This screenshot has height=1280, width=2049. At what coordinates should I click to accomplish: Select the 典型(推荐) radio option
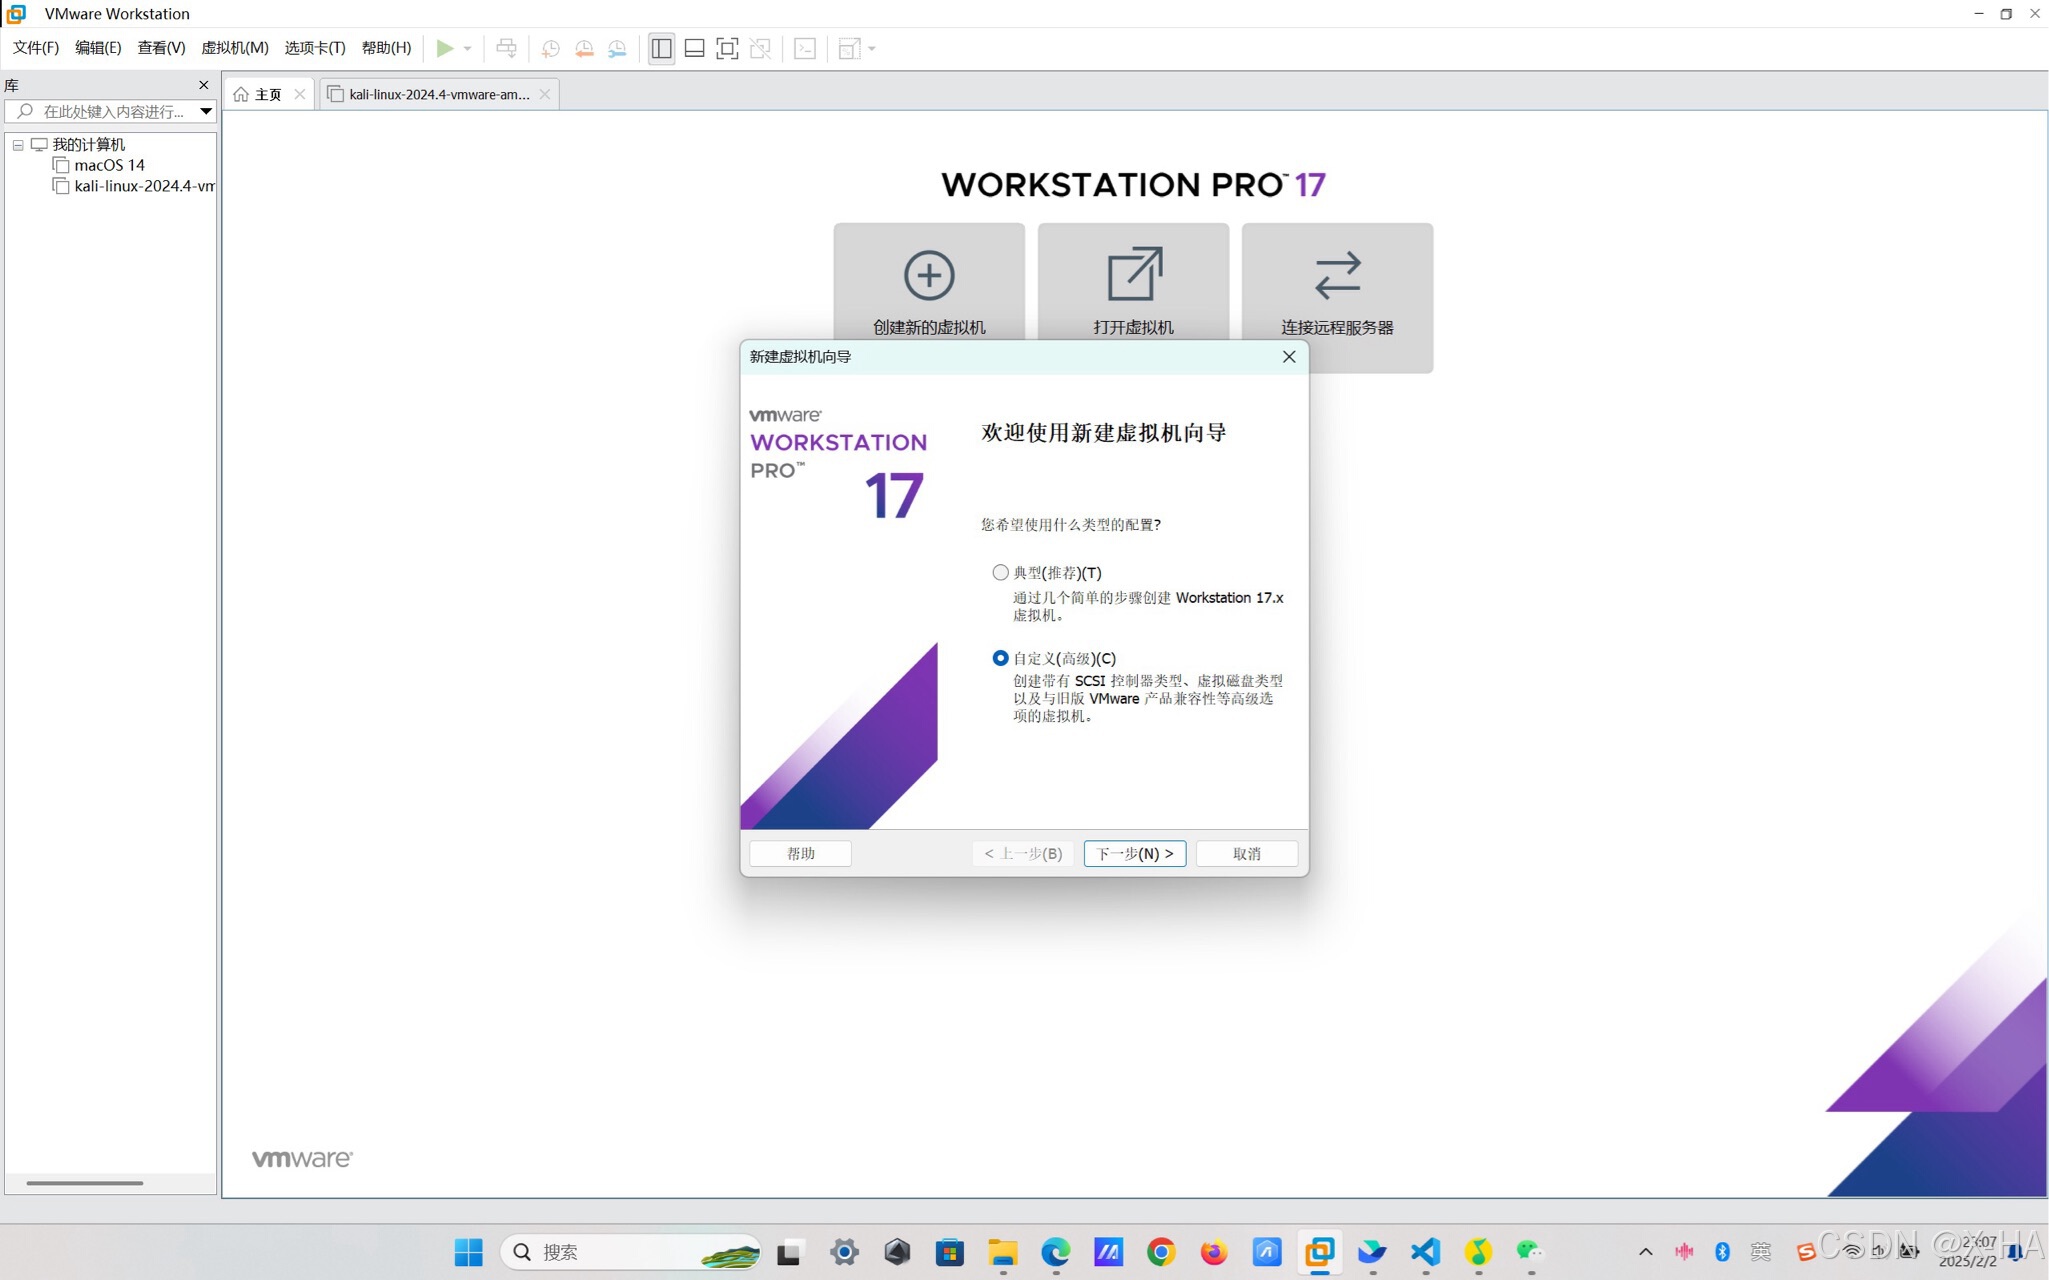pyautogui.click(x=1000, y=573)
